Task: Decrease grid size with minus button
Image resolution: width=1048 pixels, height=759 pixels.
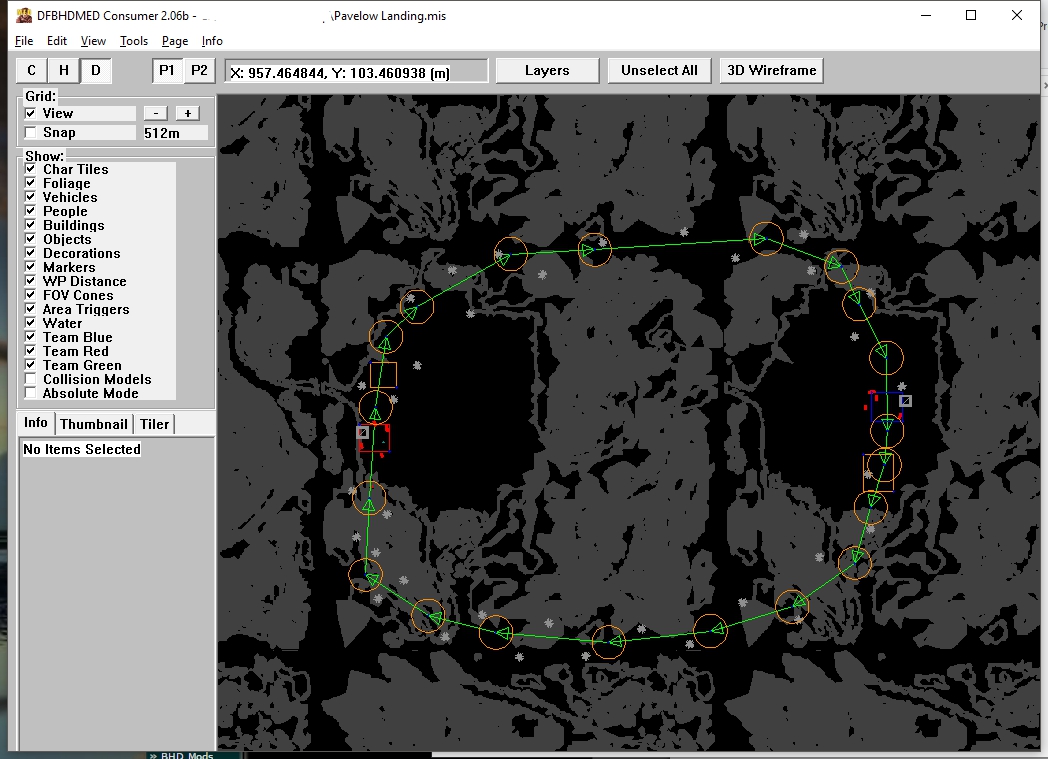Action: pos(155,113)
